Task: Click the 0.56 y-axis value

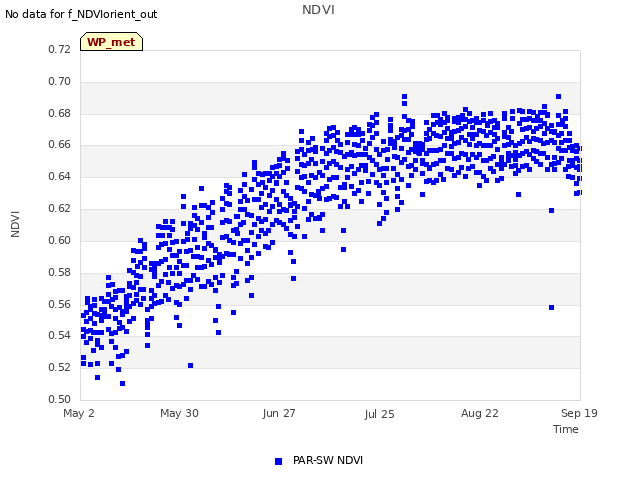Action: 60,304
